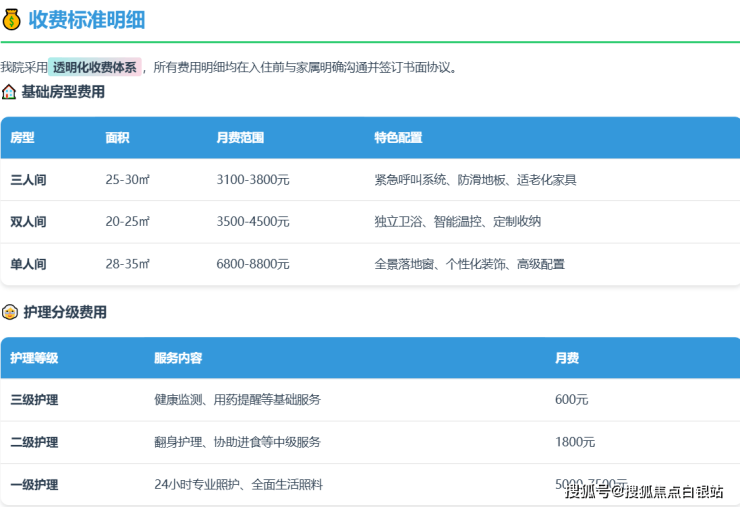740x507 pixels.
Task: Select the 双人间 row label
Action: click(x=28, y=222)
